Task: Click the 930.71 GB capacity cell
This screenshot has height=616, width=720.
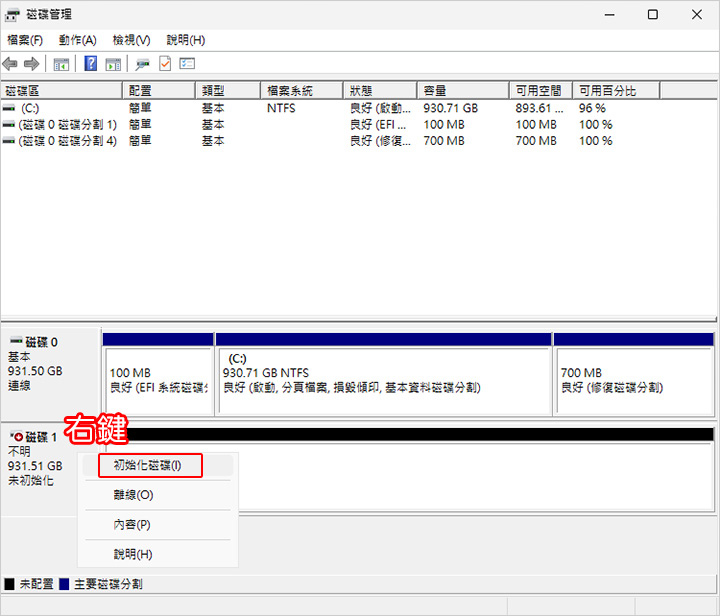Action: (450, 108)
